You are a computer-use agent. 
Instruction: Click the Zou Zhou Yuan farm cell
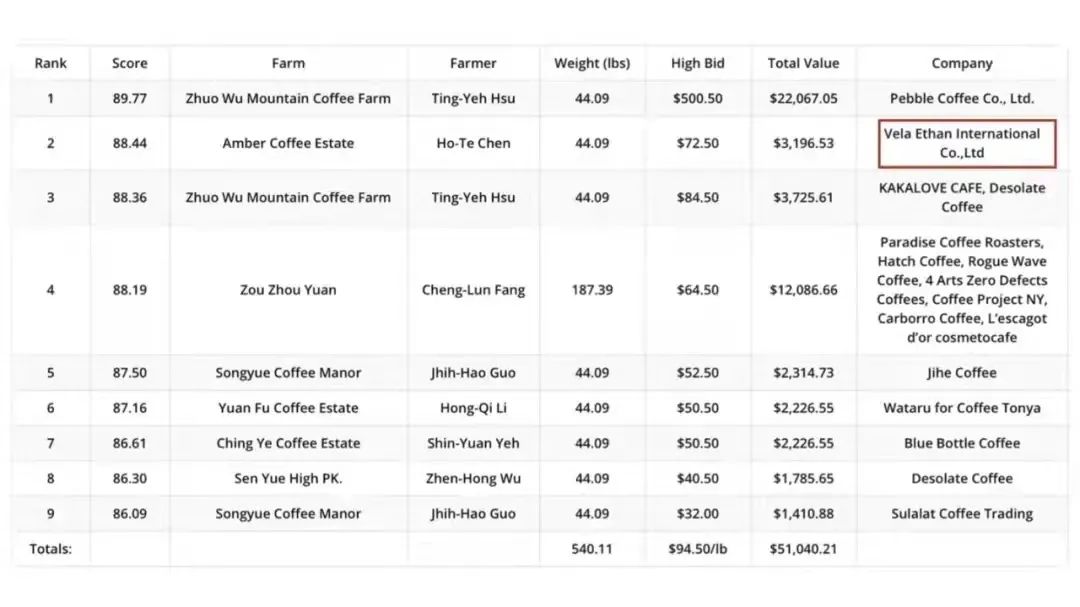point(288,290)
